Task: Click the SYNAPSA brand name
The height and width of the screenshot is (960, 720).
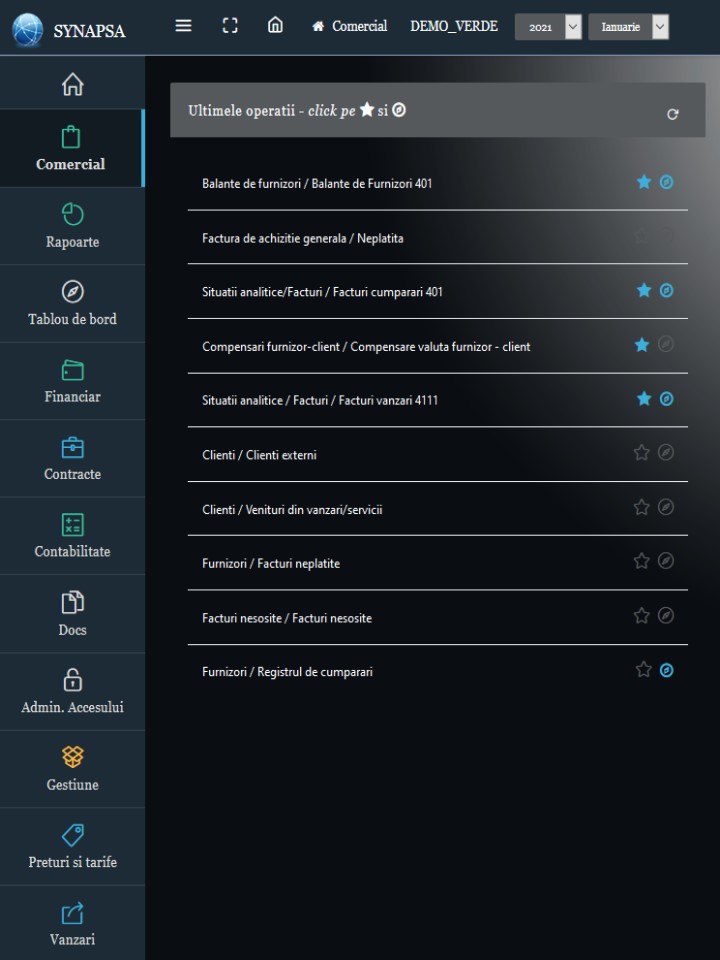Action: [89, 31]
